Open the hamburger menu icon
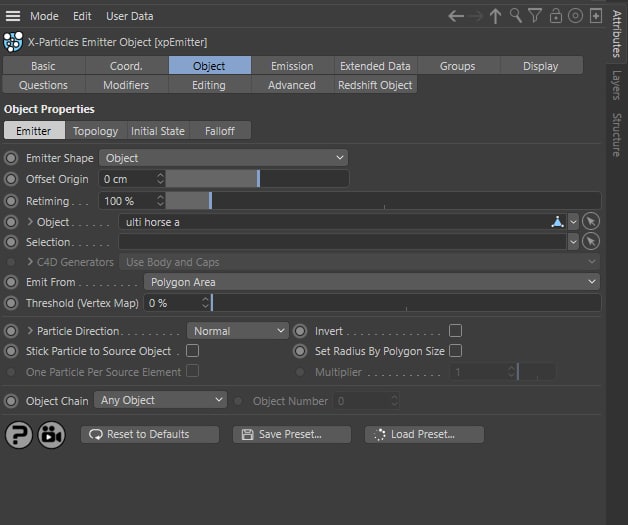Screen dimensions: 628x525 (13, 16)
